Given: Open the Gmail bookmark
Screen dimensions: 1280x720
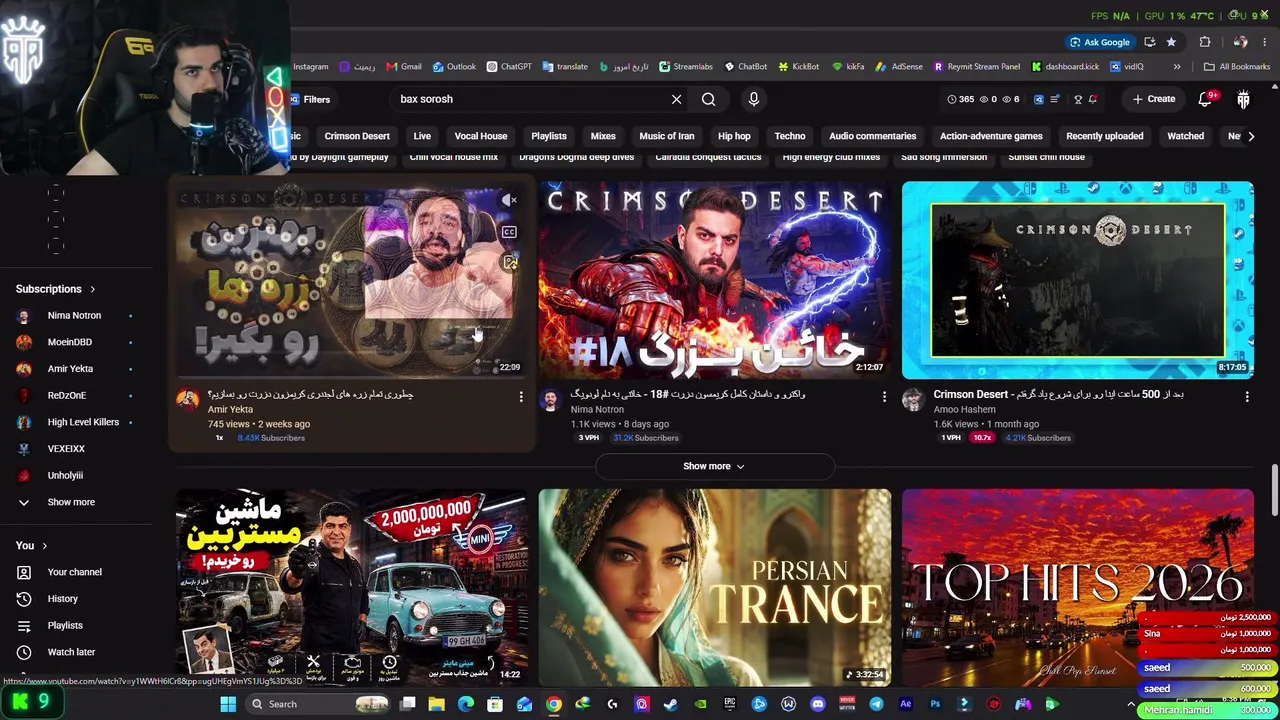Looking at the screenshot, I should coord(404,67).
